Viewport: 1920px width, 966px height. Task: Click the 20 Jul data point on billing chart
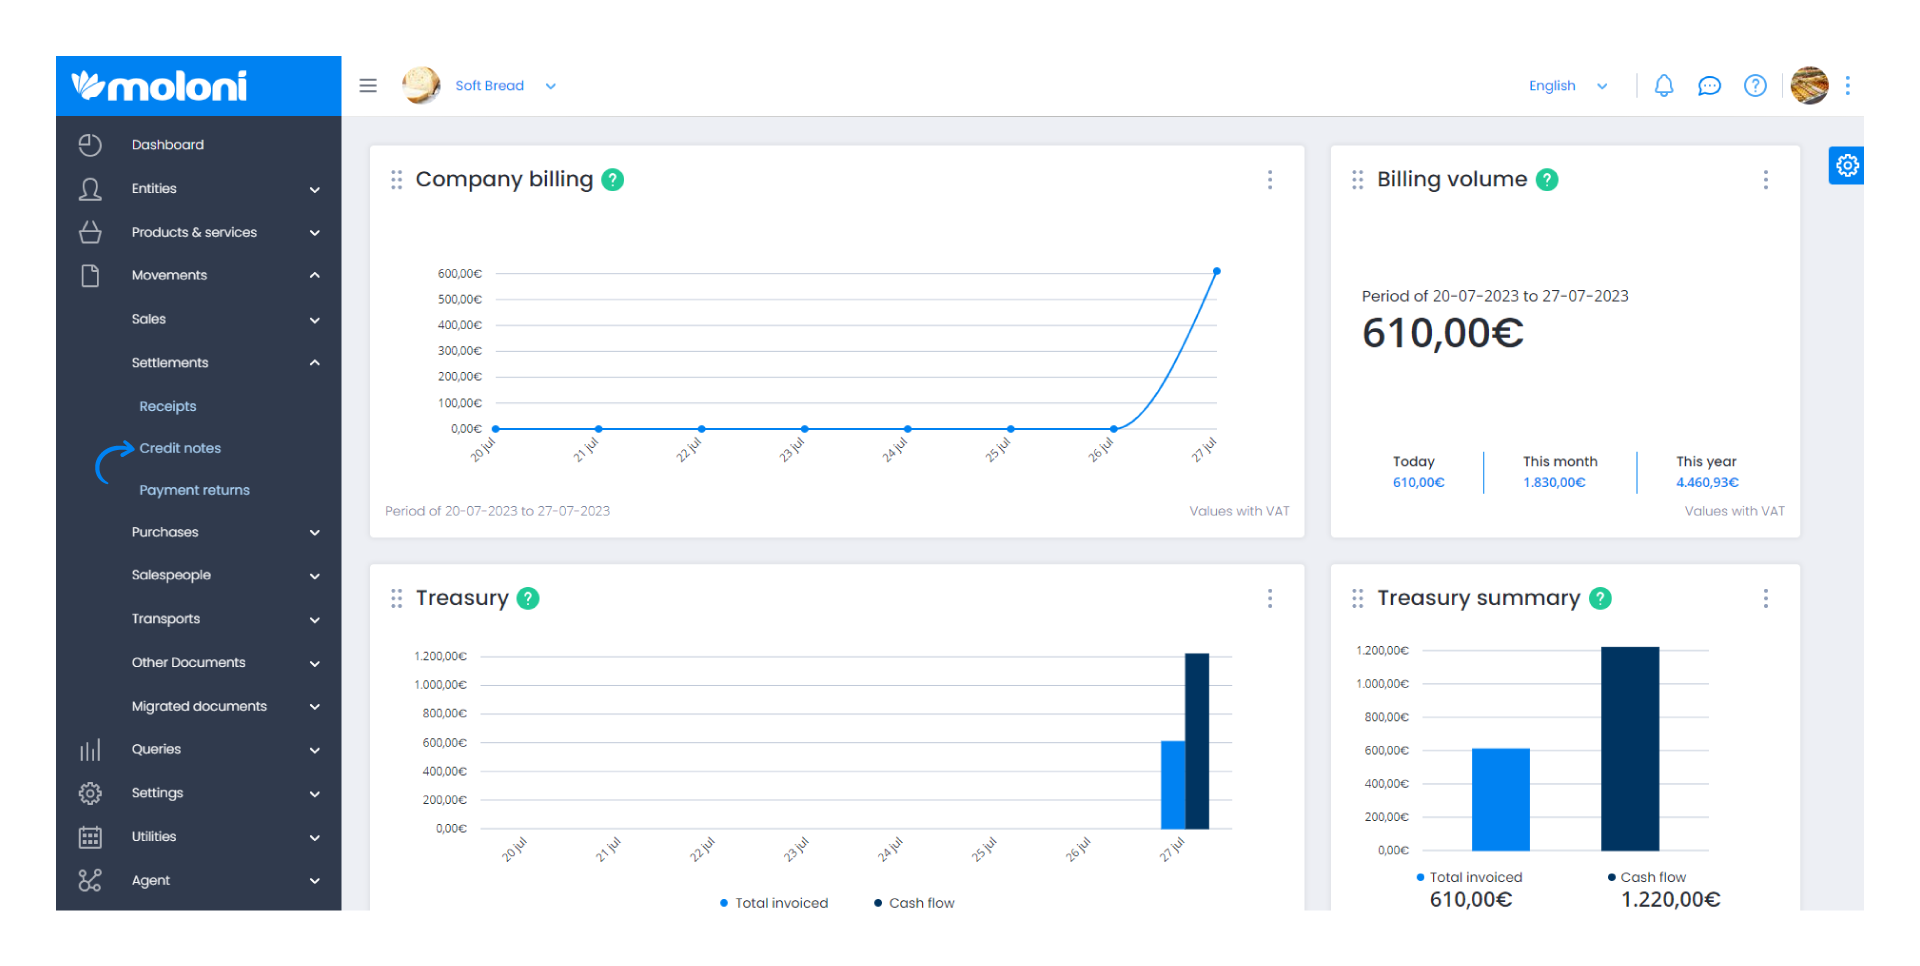(x=496, y=429)
